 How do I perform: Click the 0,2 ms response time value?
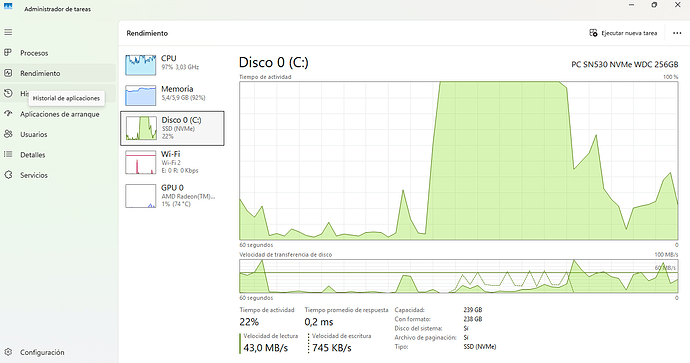(319, 322)
